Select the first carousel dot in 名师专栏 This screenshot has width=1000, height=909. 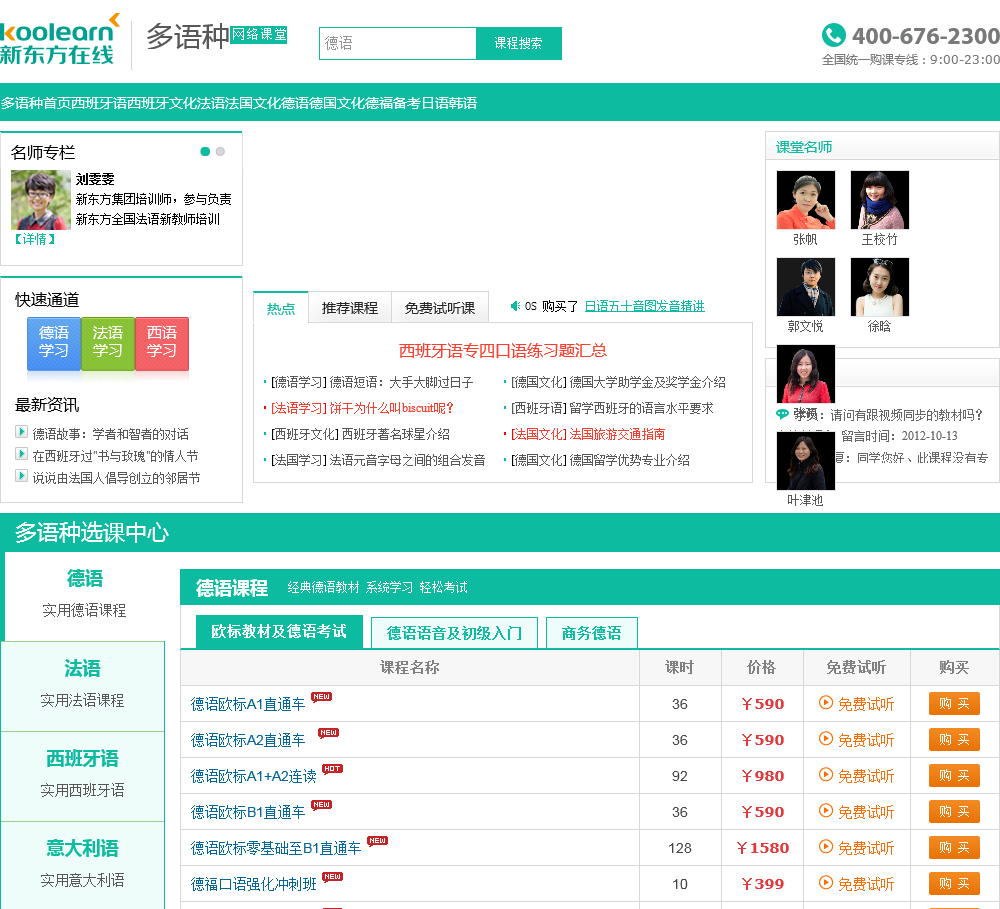[205, 151]
